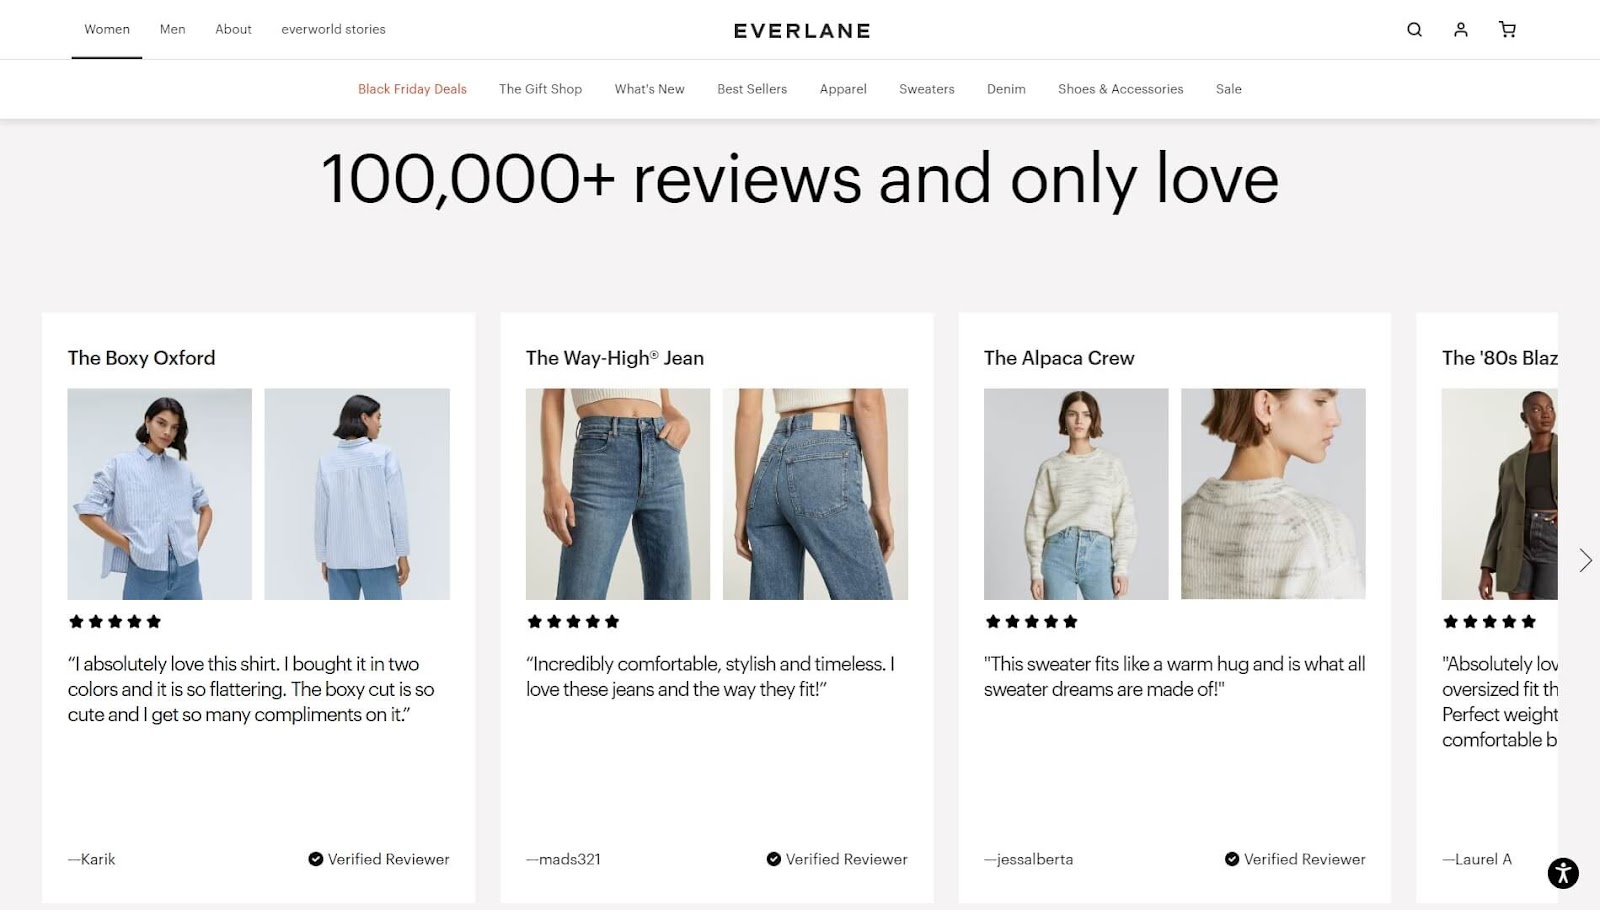Open The Gift Shop link

(x=540, y=89)
